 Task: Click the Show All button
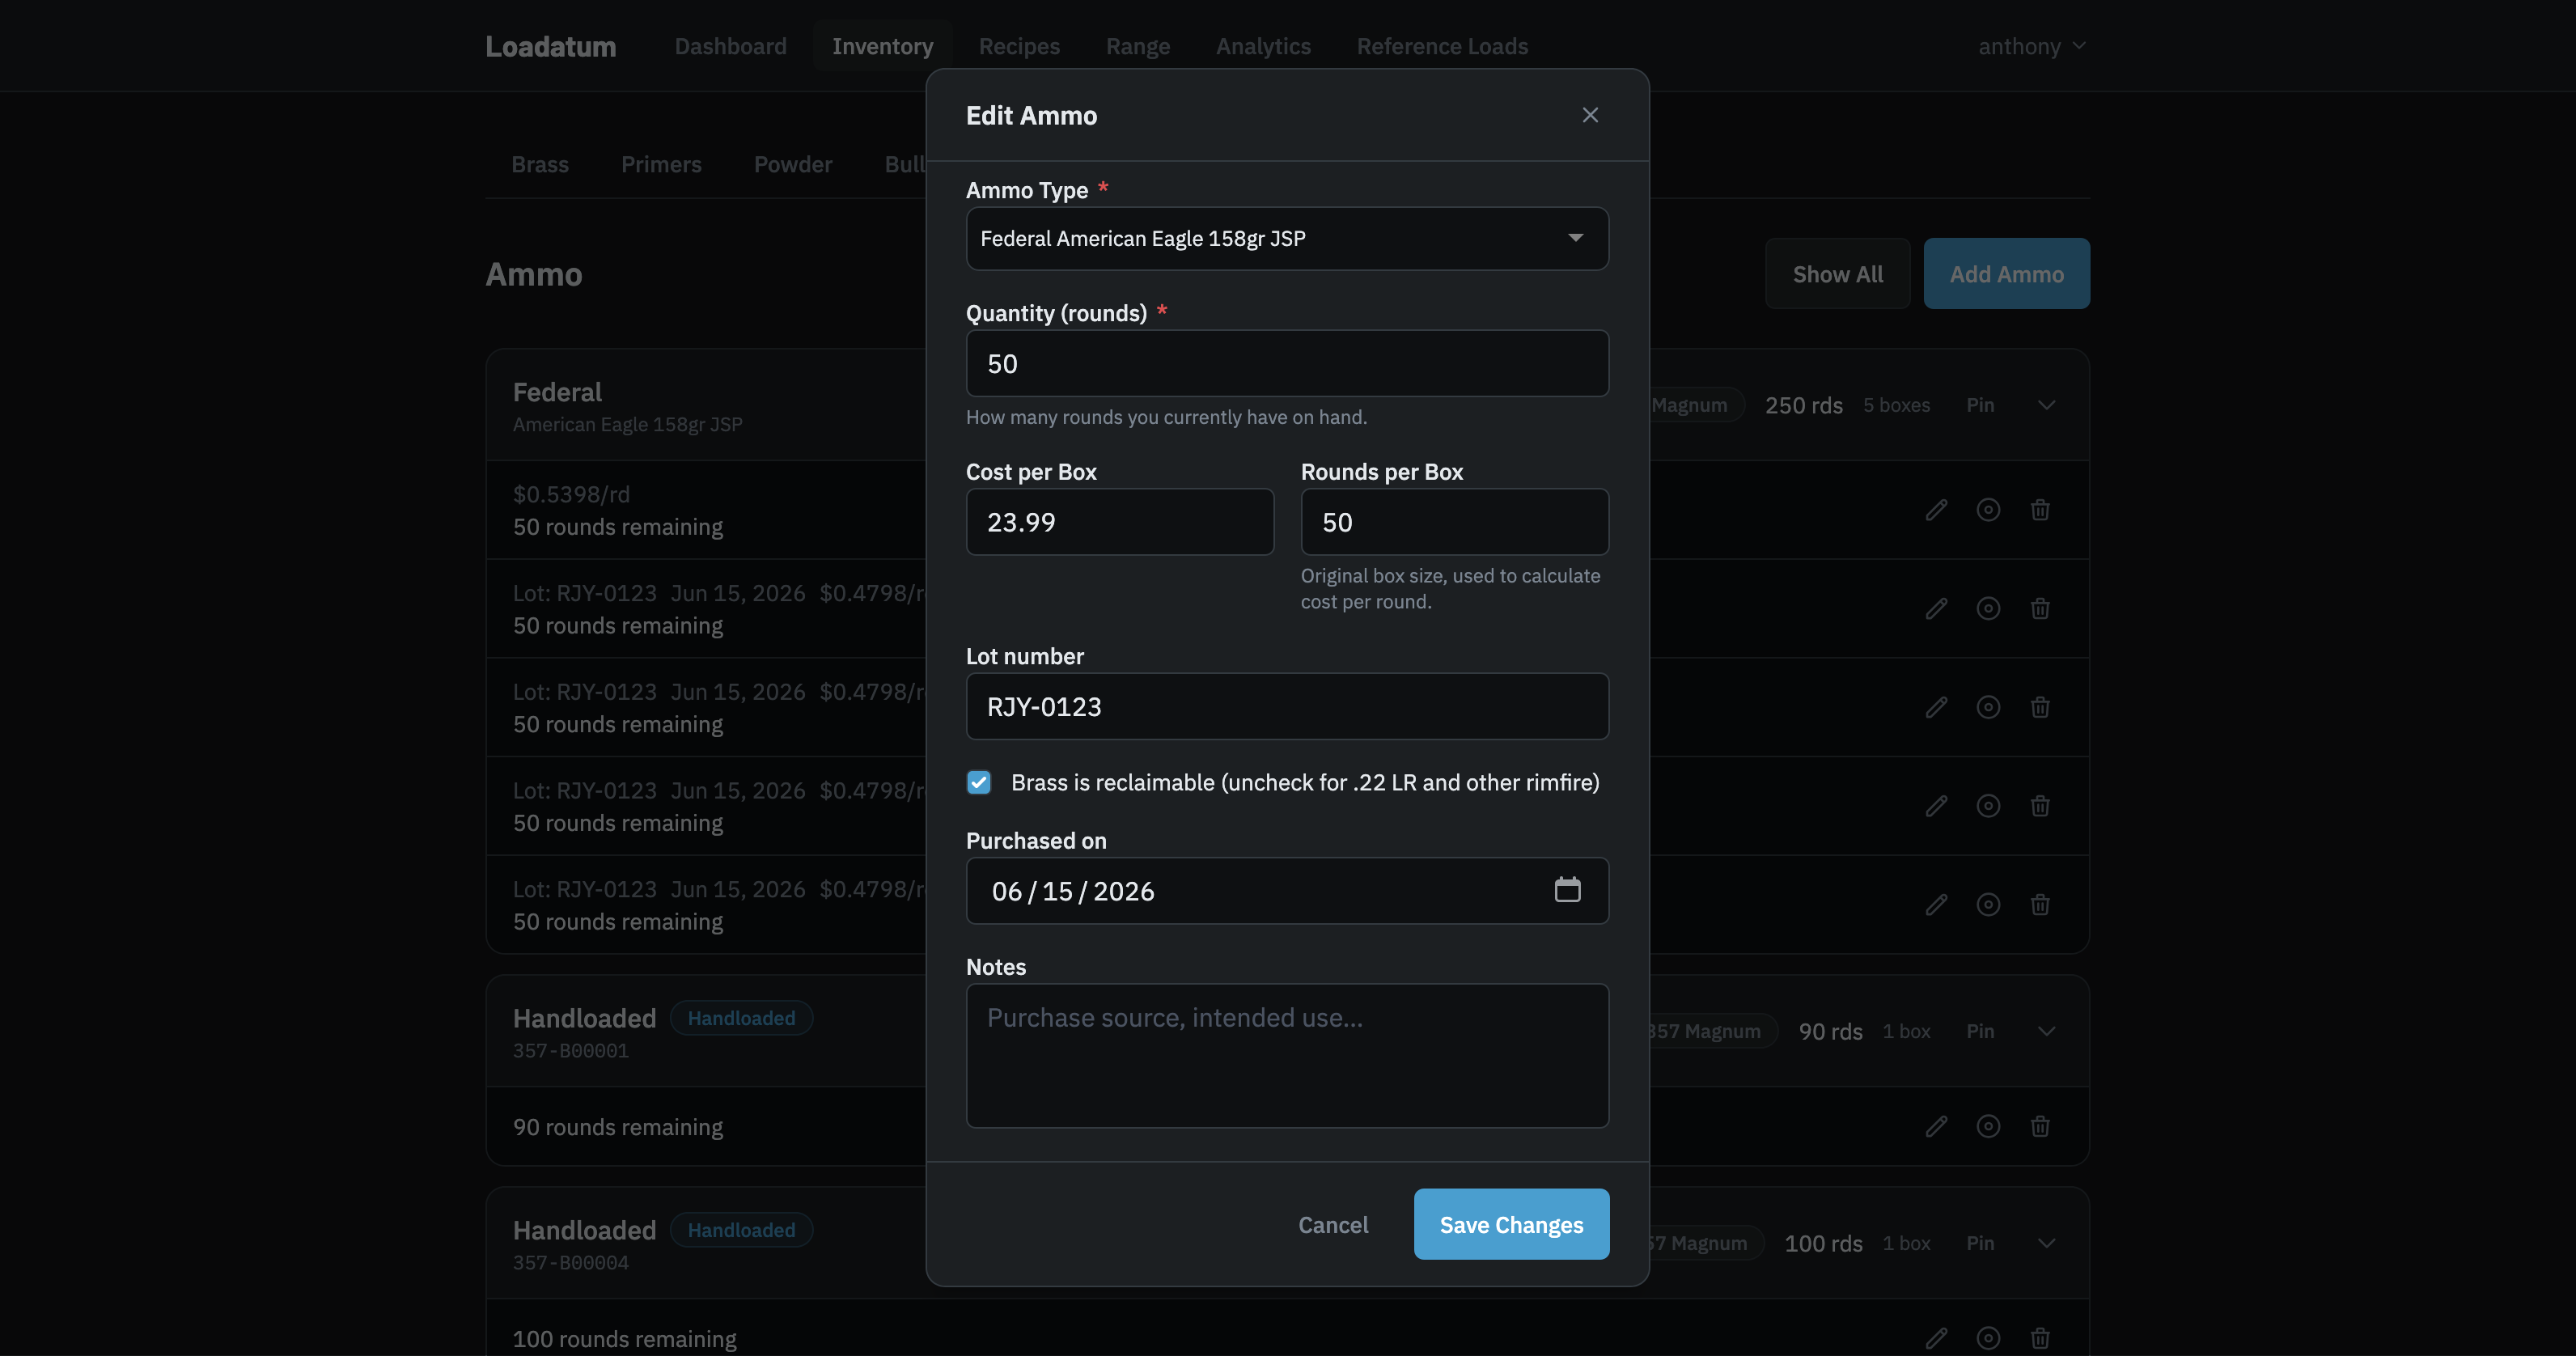(1837, 274)
